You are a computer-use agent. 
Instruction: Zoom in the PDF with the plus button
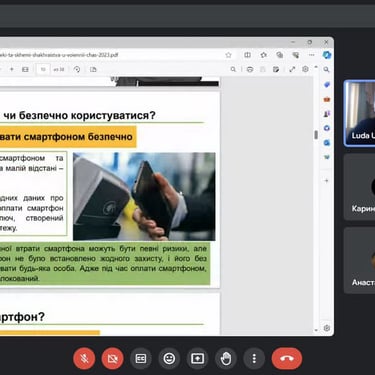point(12,69)
